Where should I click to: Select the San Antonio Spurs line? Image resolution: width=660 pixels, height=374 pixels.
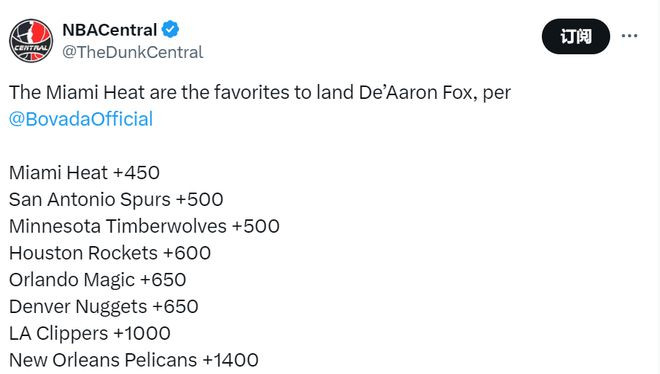click(116, 200)
